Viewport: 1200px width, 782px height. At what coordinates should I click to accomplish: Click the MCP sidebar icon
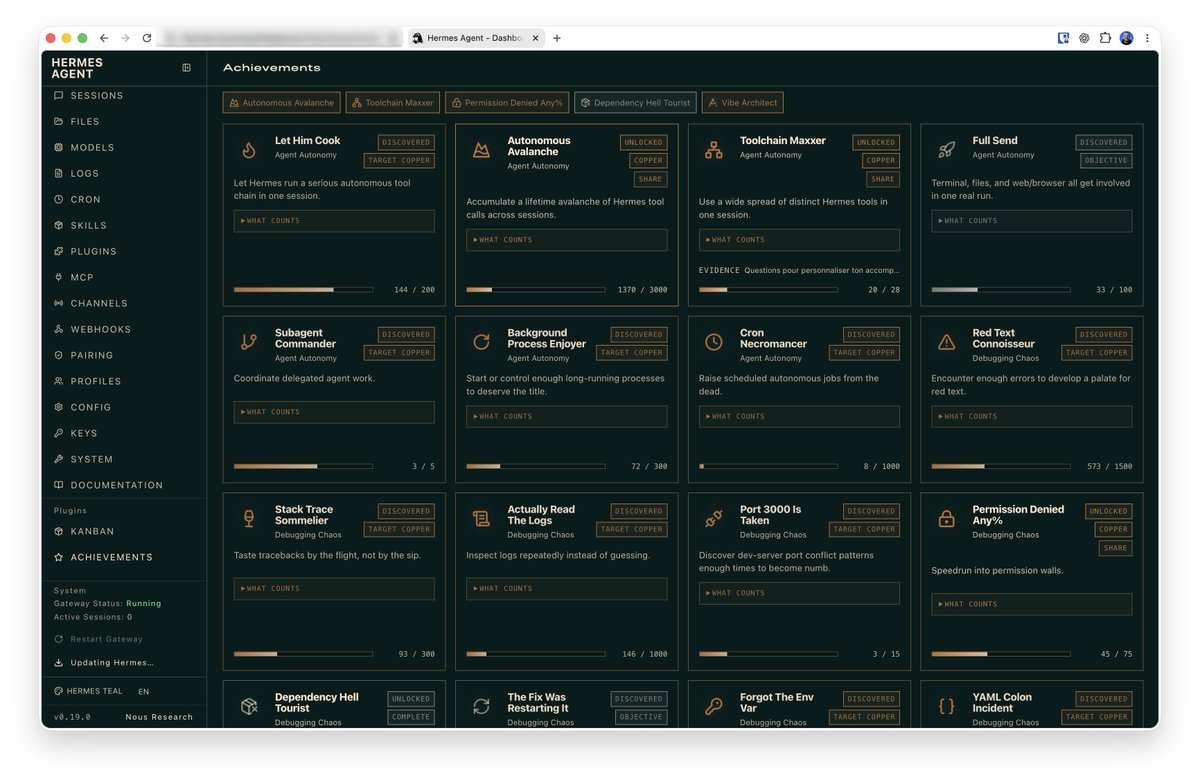(x=59, y=278)
